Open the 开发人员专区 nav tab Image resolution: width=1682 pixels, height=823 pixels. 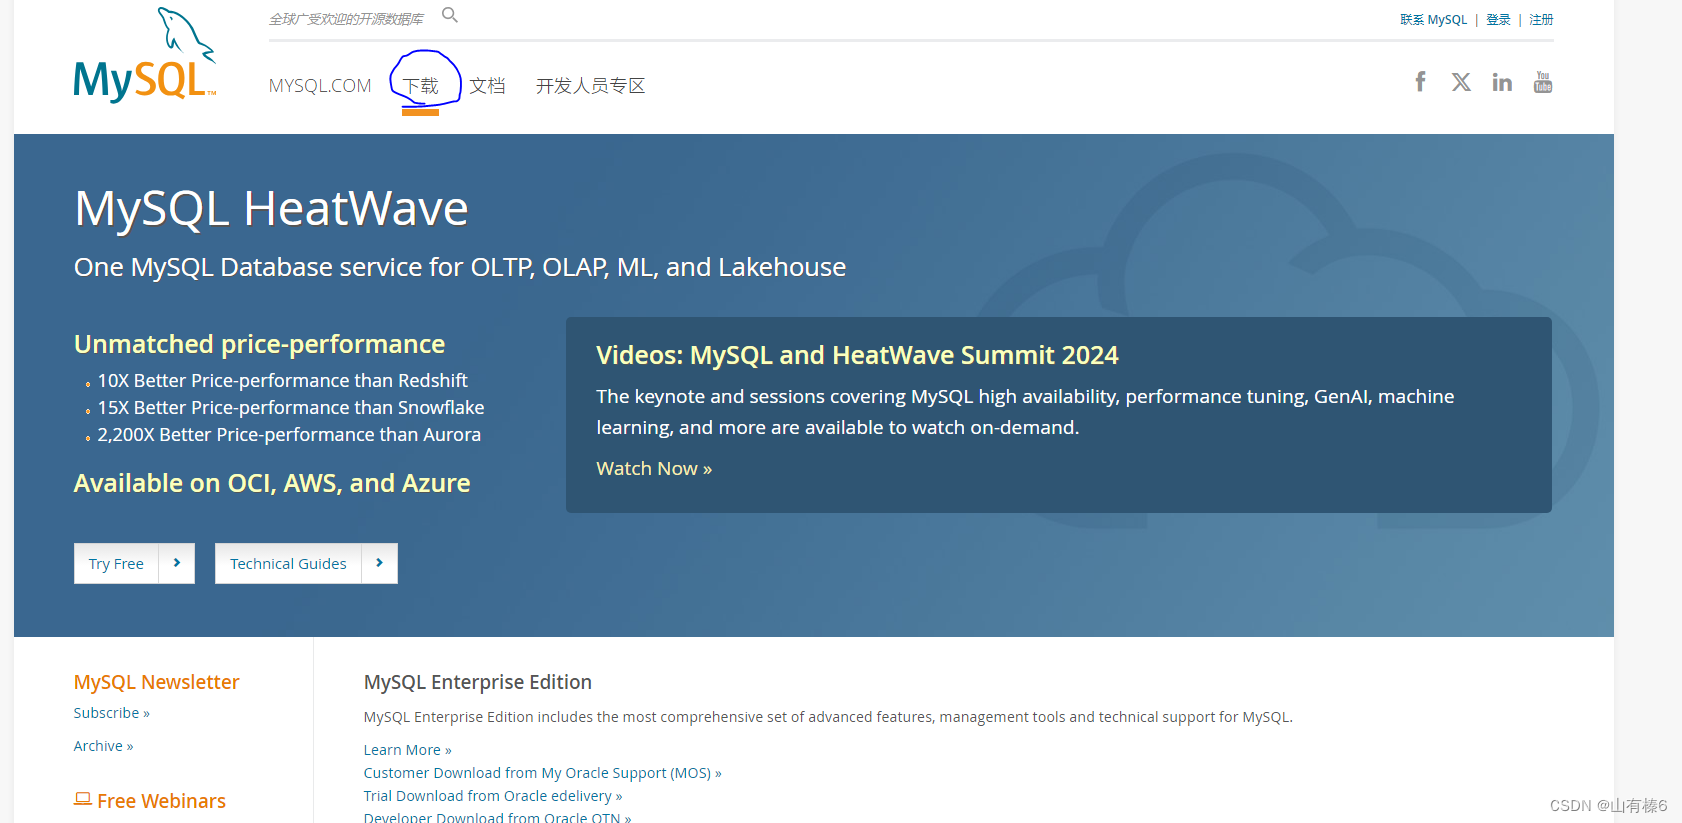pos(591,86)
